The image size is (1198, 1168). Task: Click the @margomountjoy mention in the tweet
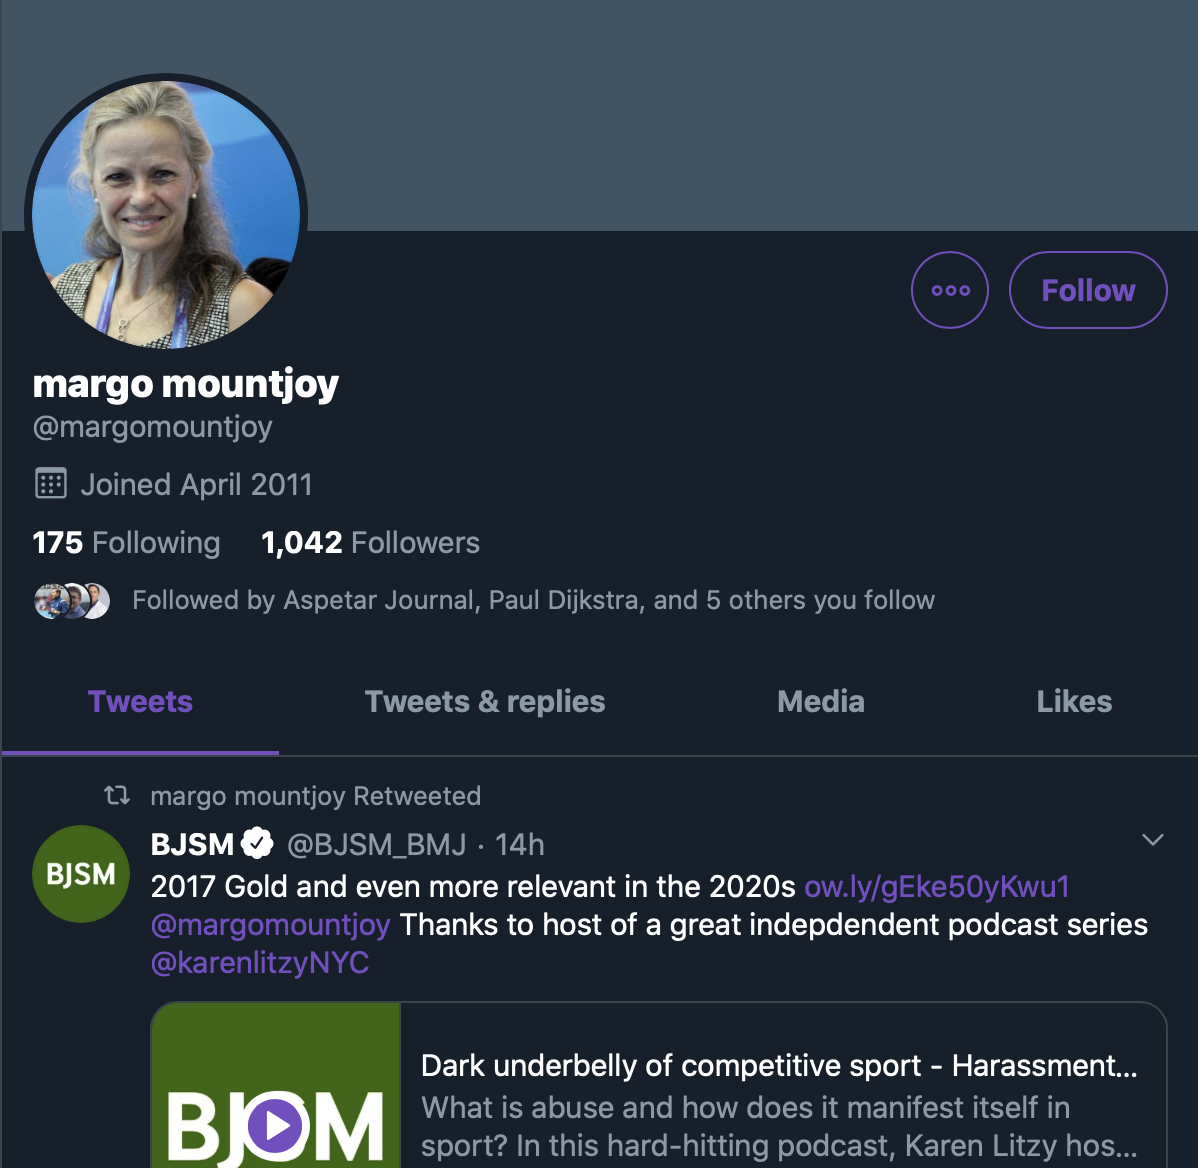click(x=270, y=925)
